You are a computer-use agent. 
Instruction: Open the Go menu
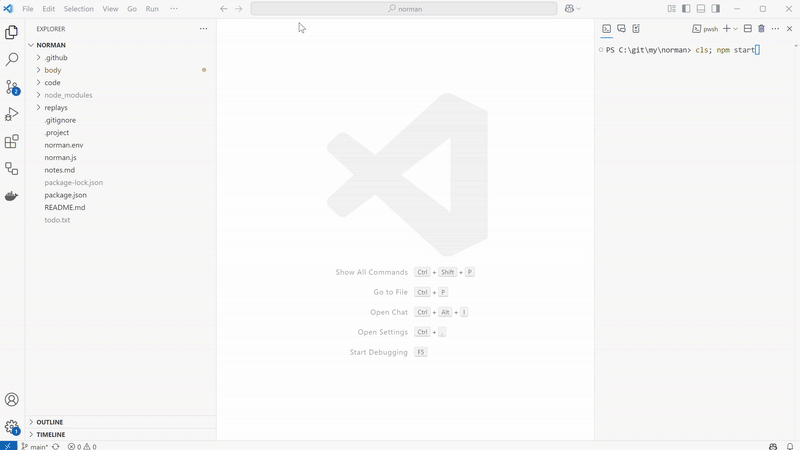coord(132,9)
